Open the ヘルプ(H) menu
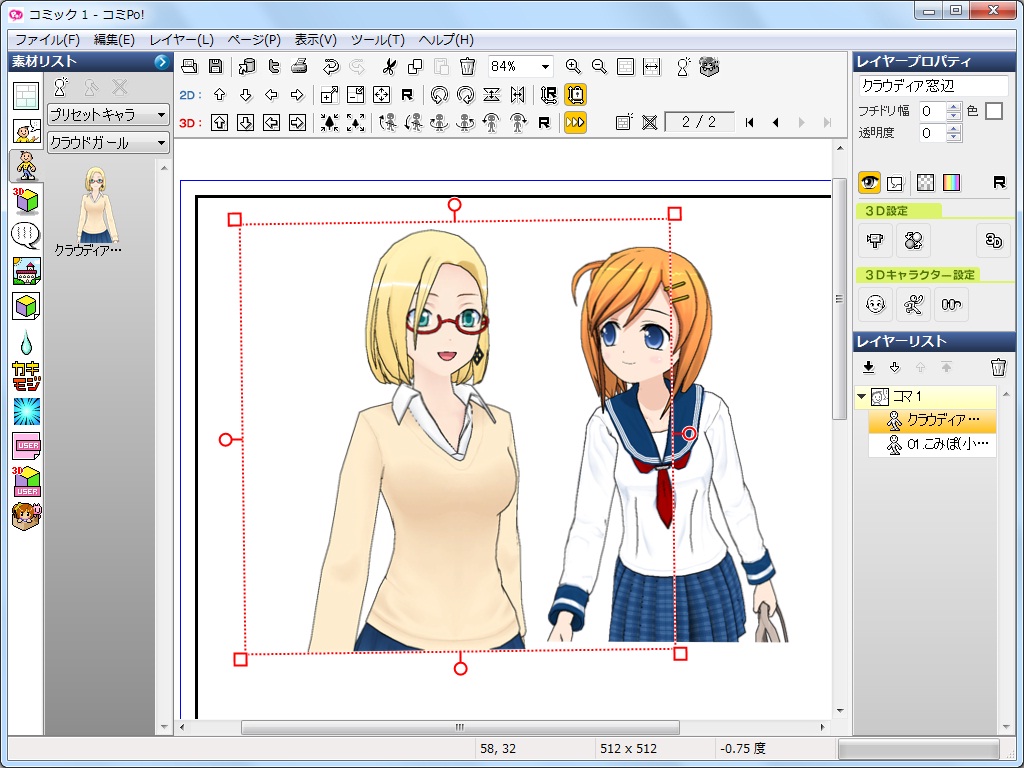 pos(446,40)
